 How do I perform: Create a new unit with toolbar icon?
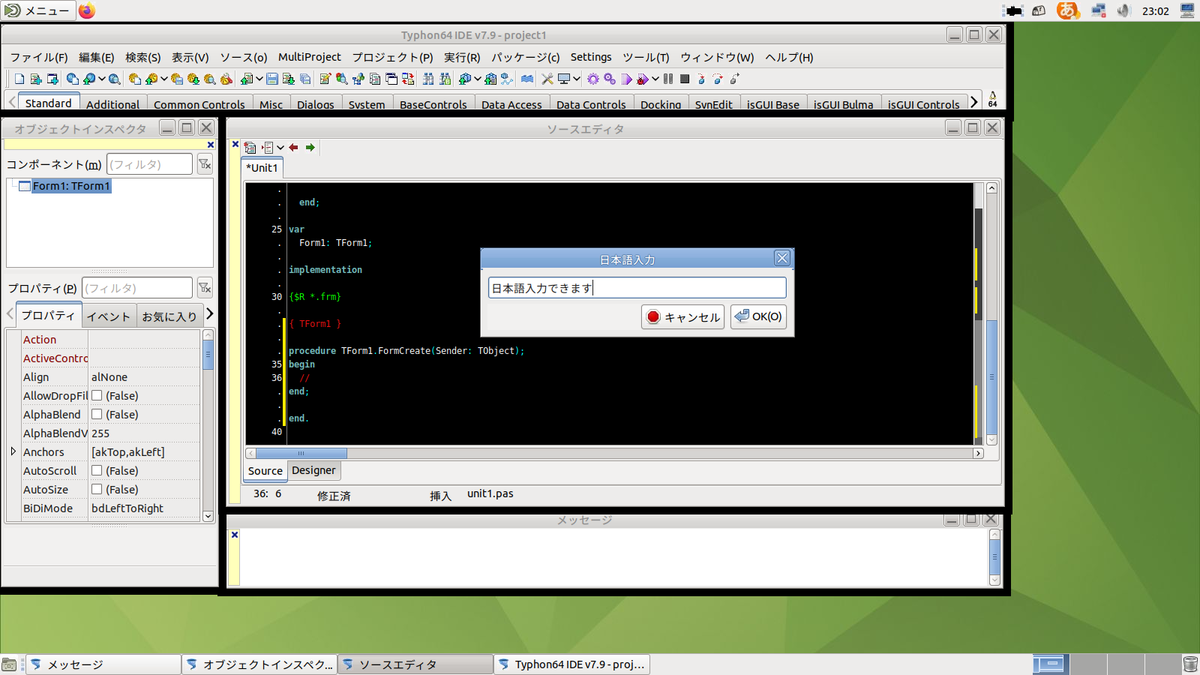[x=35, y=80]
